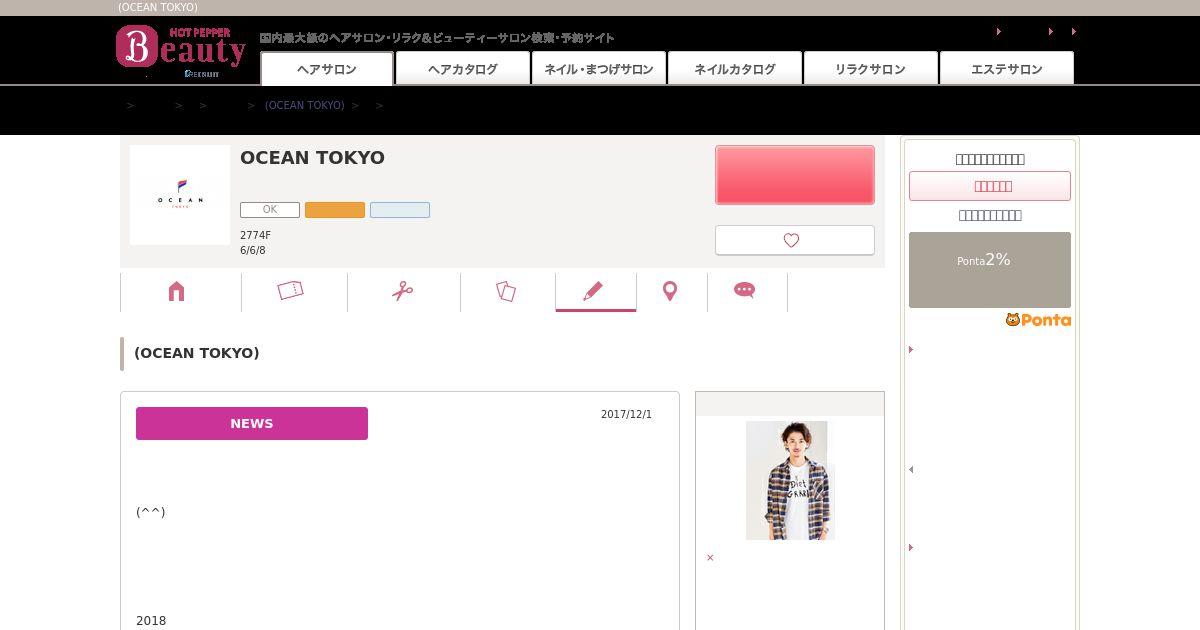Viewport: 1200px width, 630px height.
Task: Click the orange tag badge under salon name
Action: (335, 210)
